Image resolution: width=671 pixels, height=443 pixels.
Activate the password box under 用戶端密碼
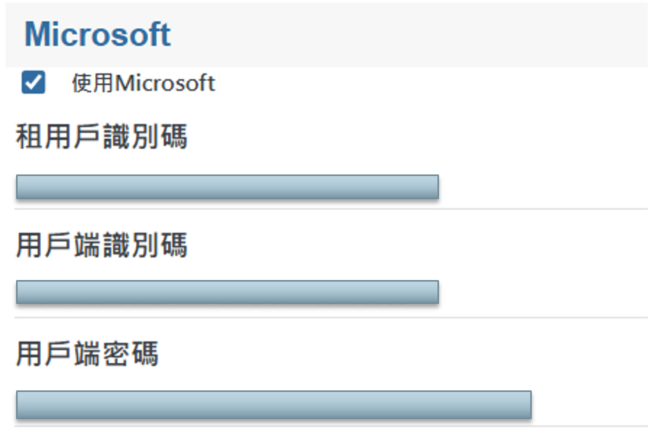click(273, 404)
